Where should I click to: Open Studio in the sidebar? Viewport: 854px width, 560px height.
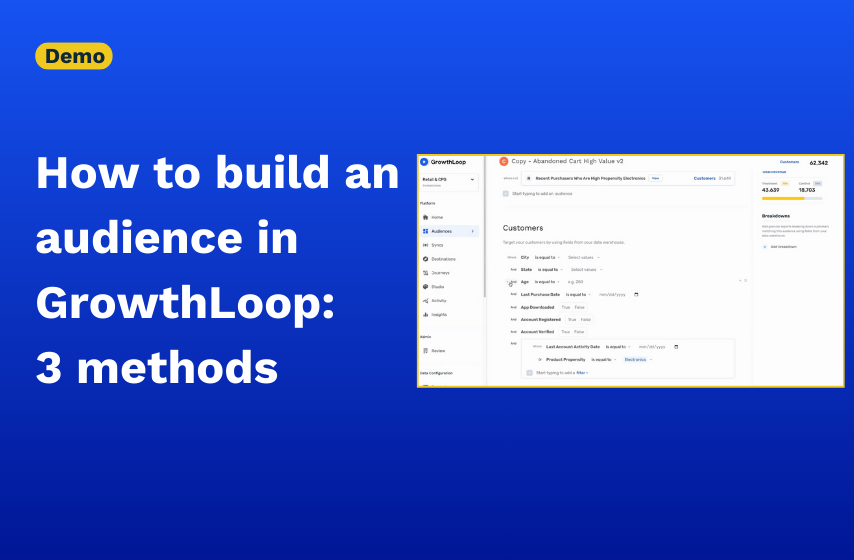pos(438,287)
